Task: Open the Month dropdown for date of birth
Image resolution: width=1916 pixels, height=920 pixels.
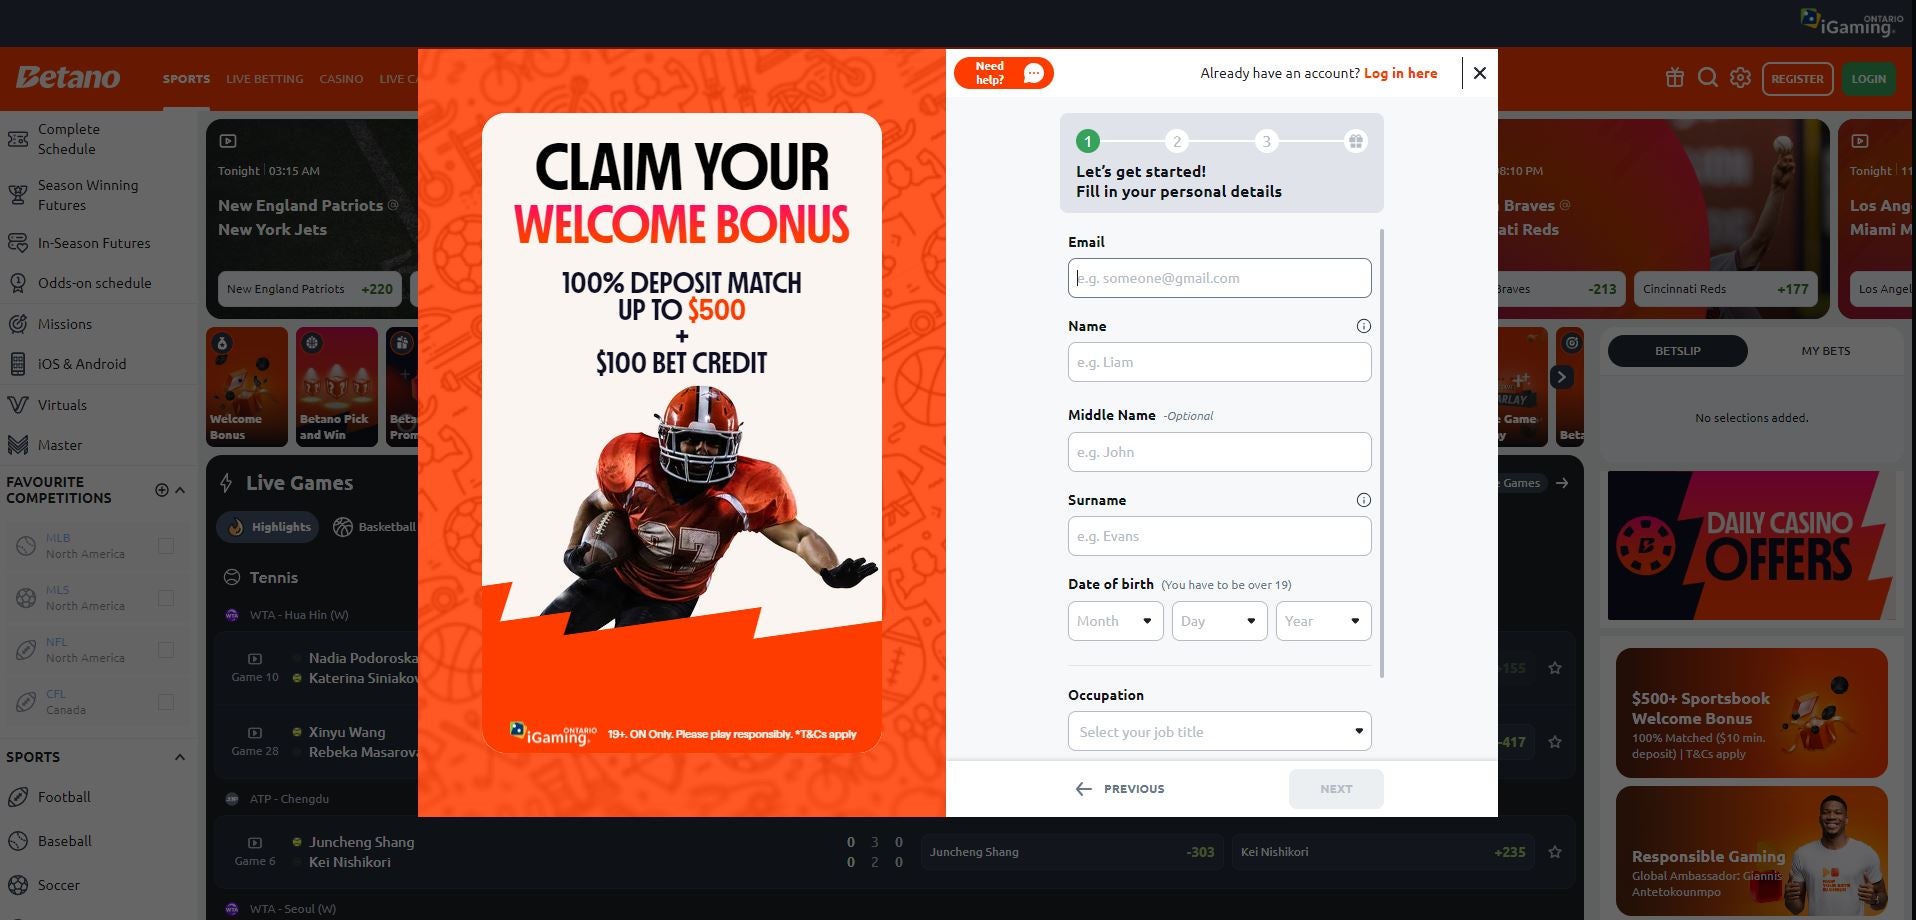Action: tap(1115, 621)
